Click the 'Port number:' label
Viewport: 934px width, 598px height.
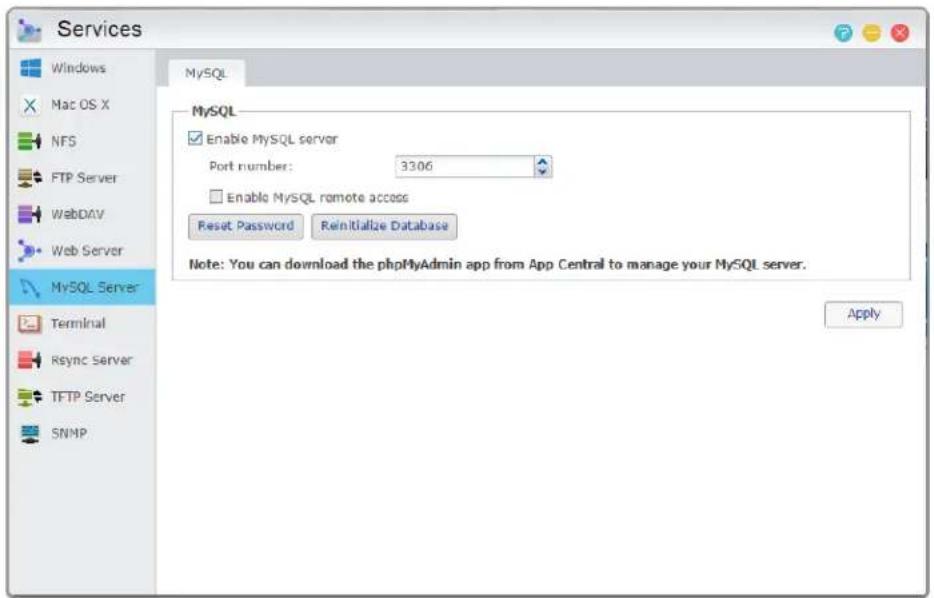pyautogui.click(x=250, y=166)
